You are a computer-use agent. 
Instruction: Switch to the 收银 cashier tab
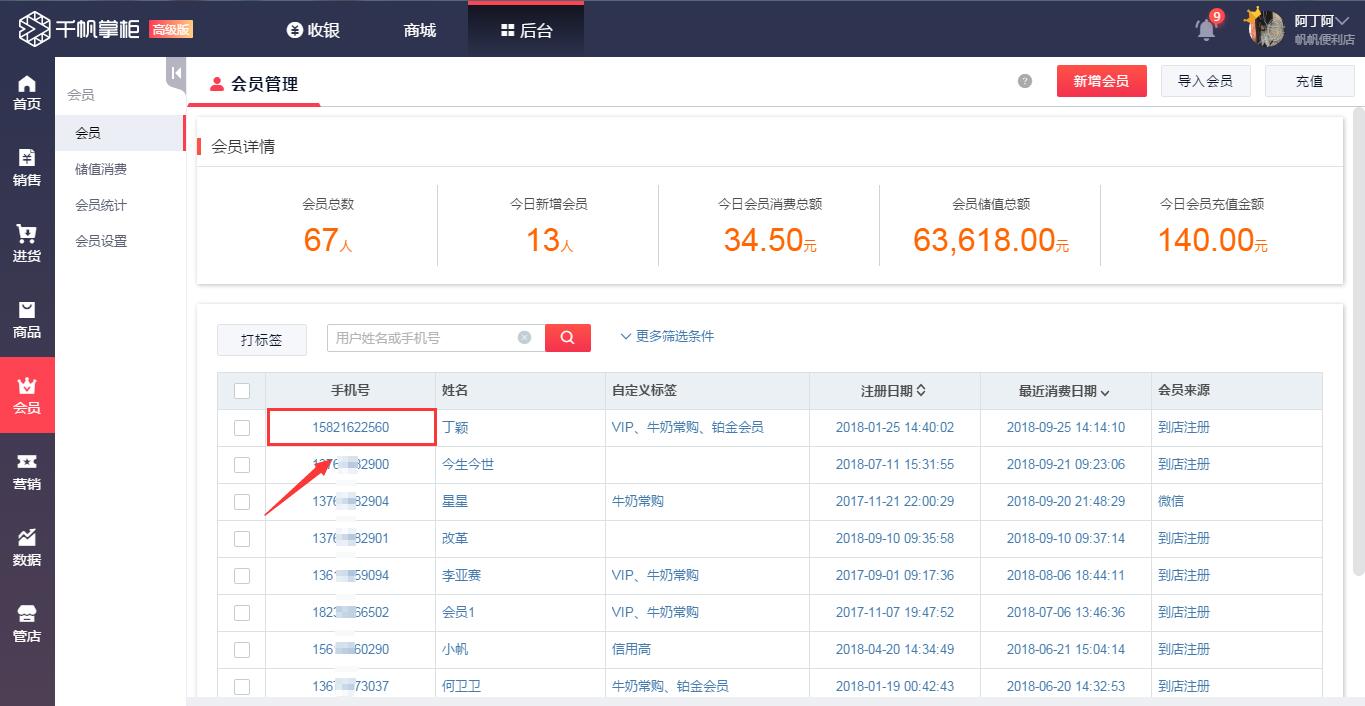click(313, 30)
